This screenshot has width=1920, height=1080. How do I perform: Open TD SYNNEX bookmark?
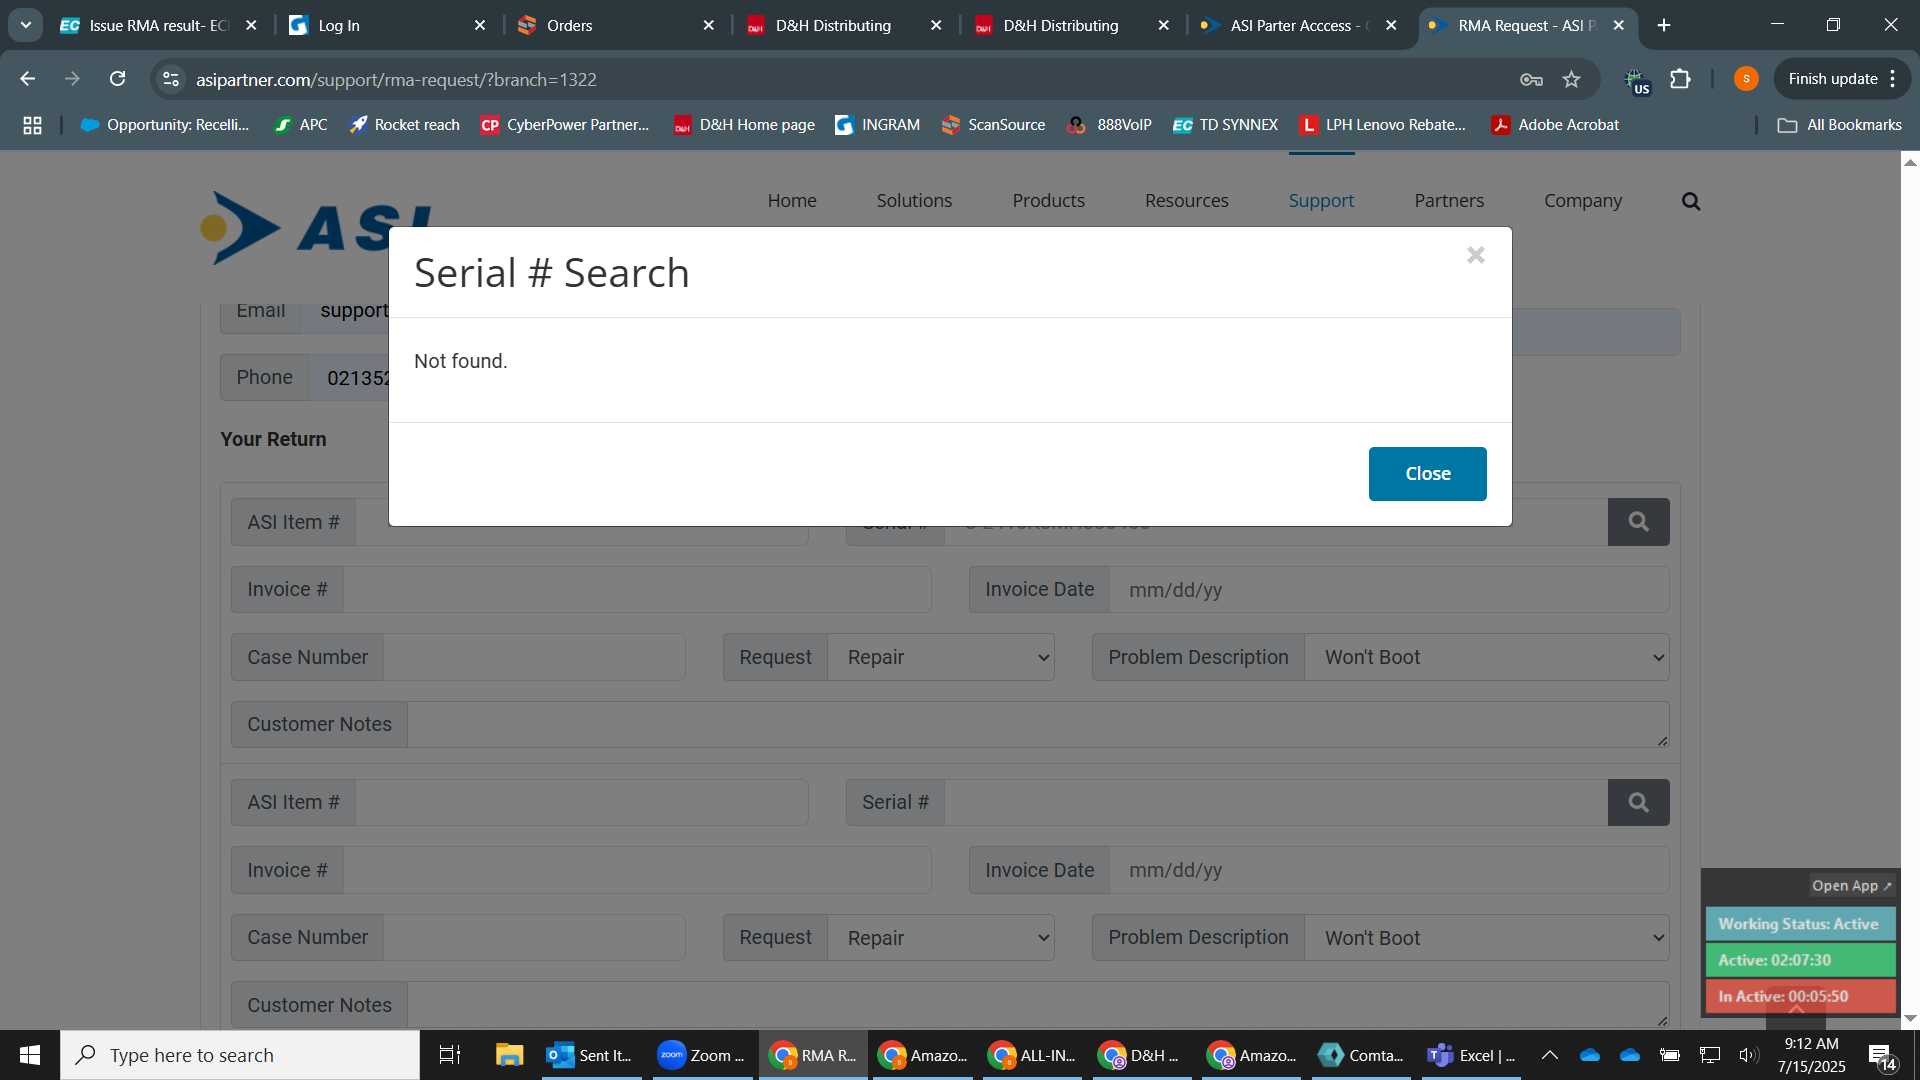coord(1225,125)
